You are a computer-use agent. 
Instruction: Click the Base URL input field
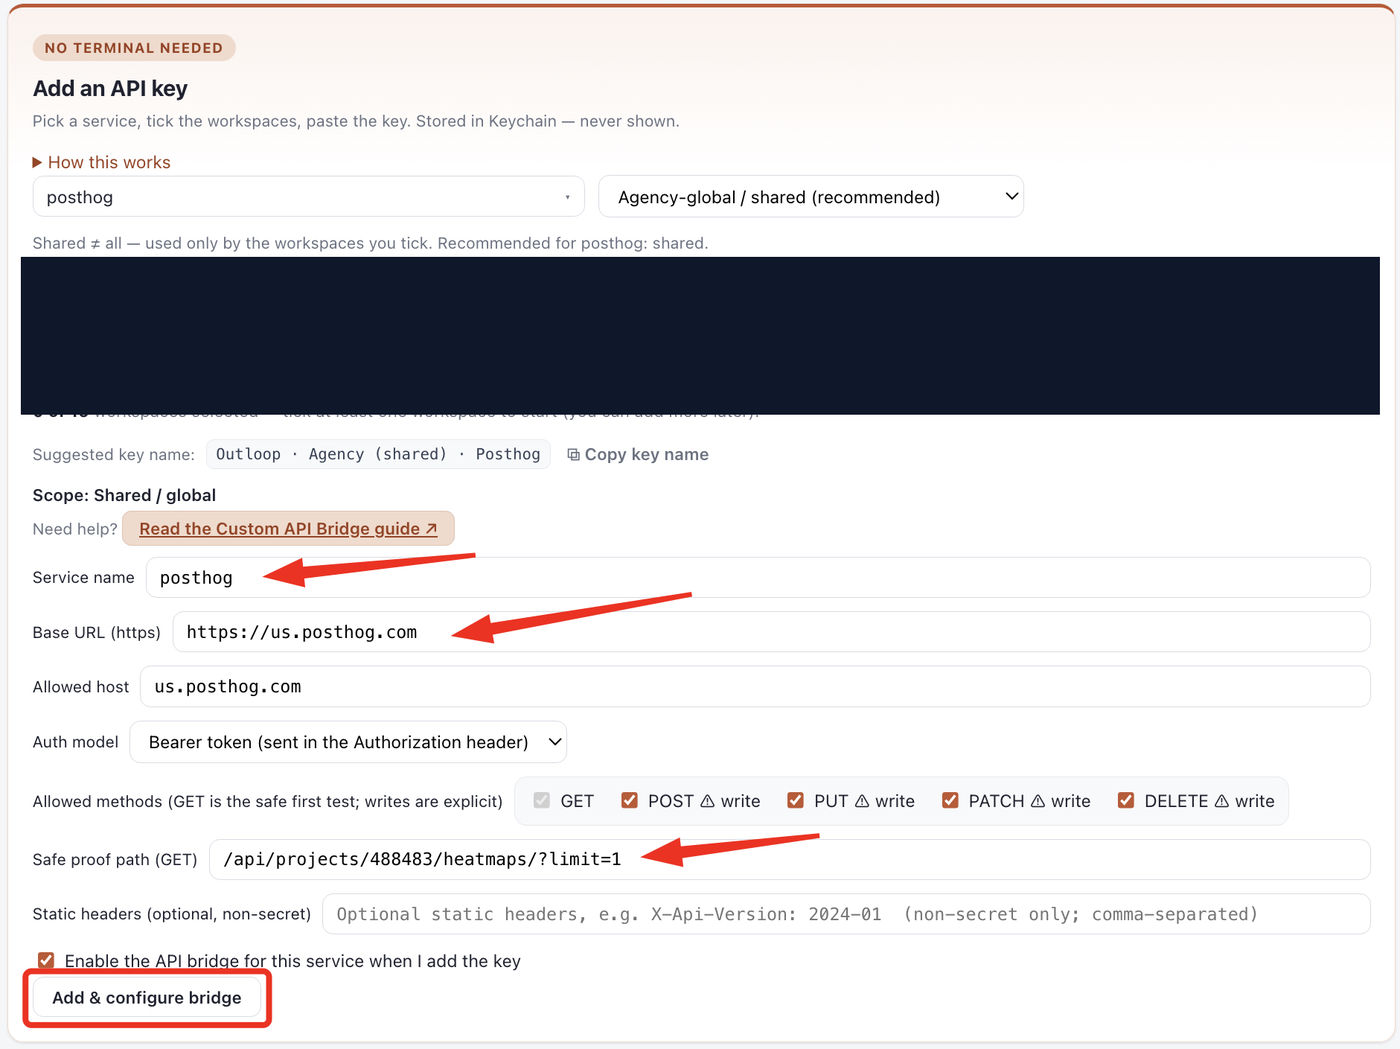771,632
